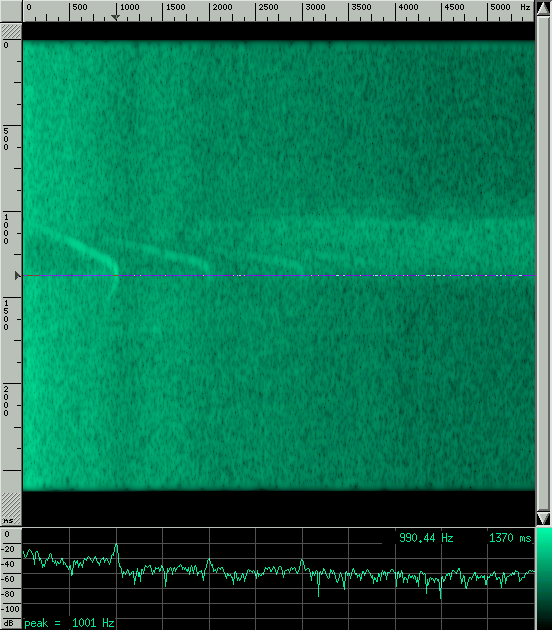Click the 3500 Hz label on frequency ruler
552x630 pixels.
pos(361,7)
